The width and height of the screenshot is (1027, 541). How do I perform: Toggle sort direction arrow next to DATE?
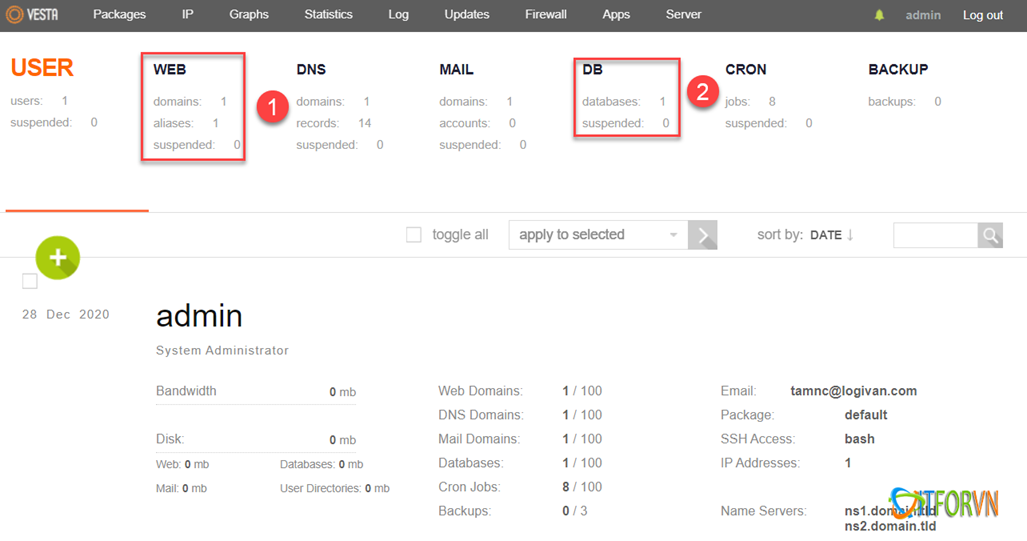(x=851, y=235)
